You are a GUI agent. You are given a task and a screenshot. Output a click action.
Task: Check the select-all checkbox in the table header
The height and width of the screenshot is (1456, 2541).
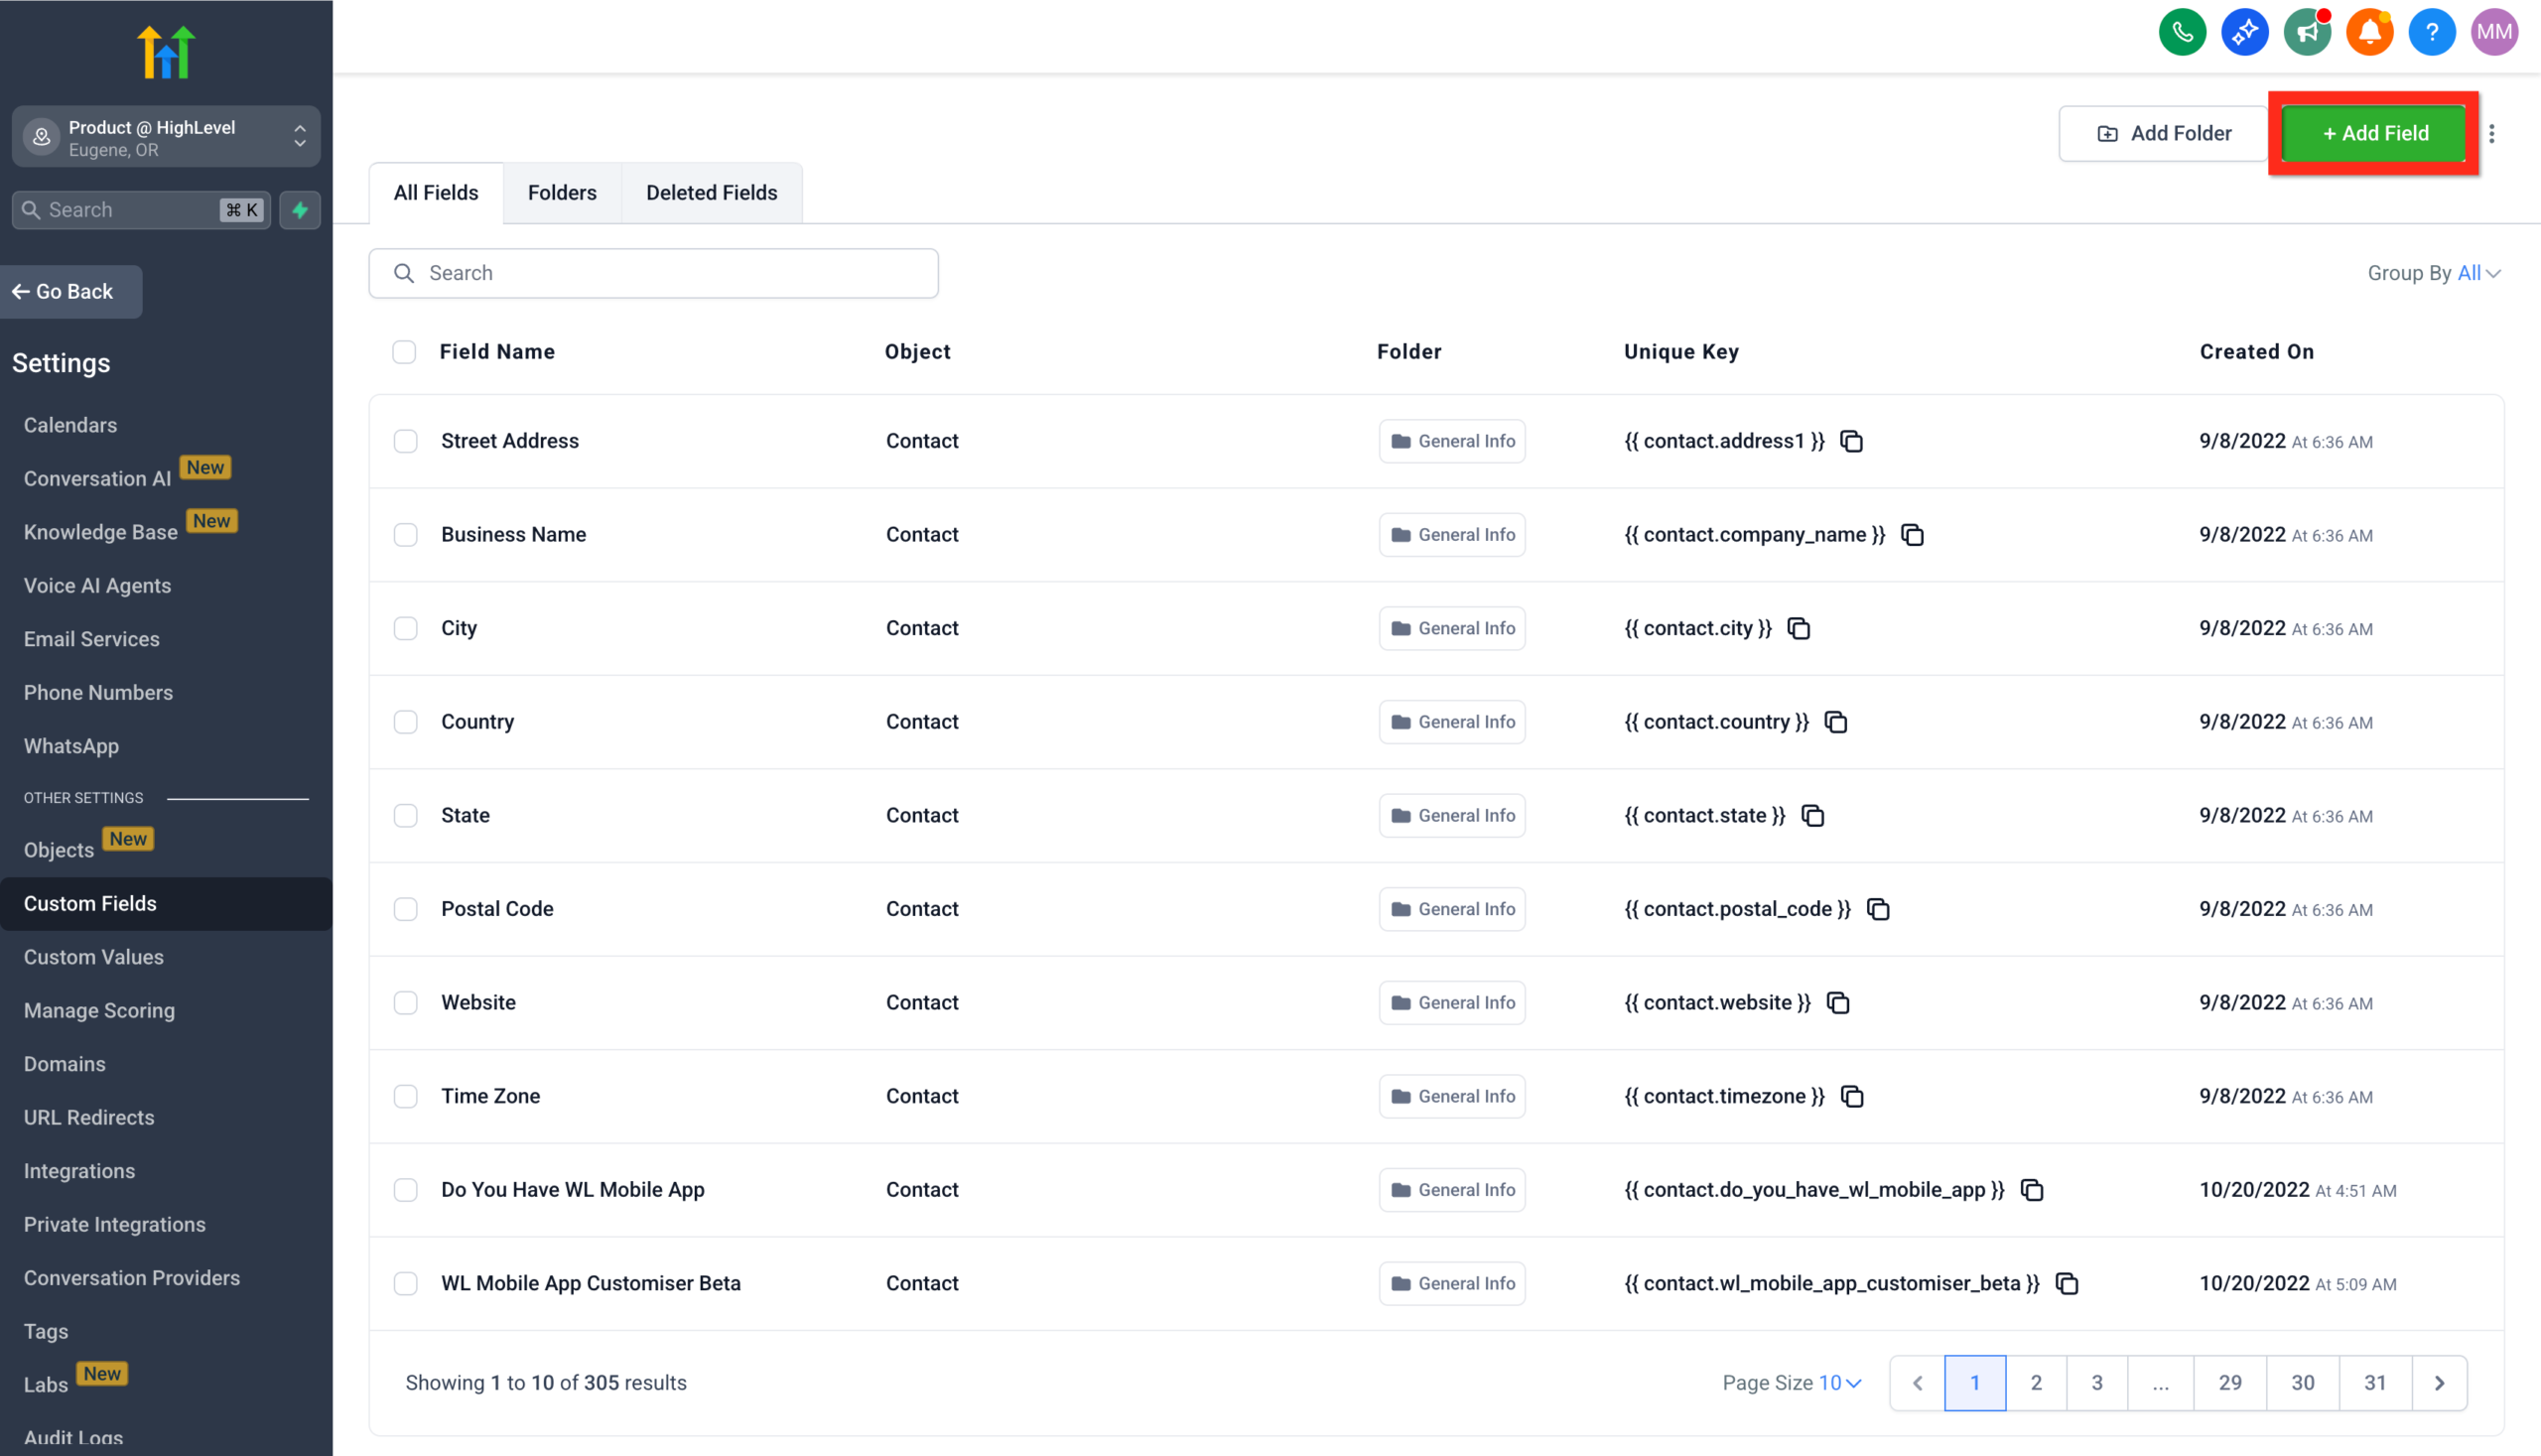click(x=404, y=352)
